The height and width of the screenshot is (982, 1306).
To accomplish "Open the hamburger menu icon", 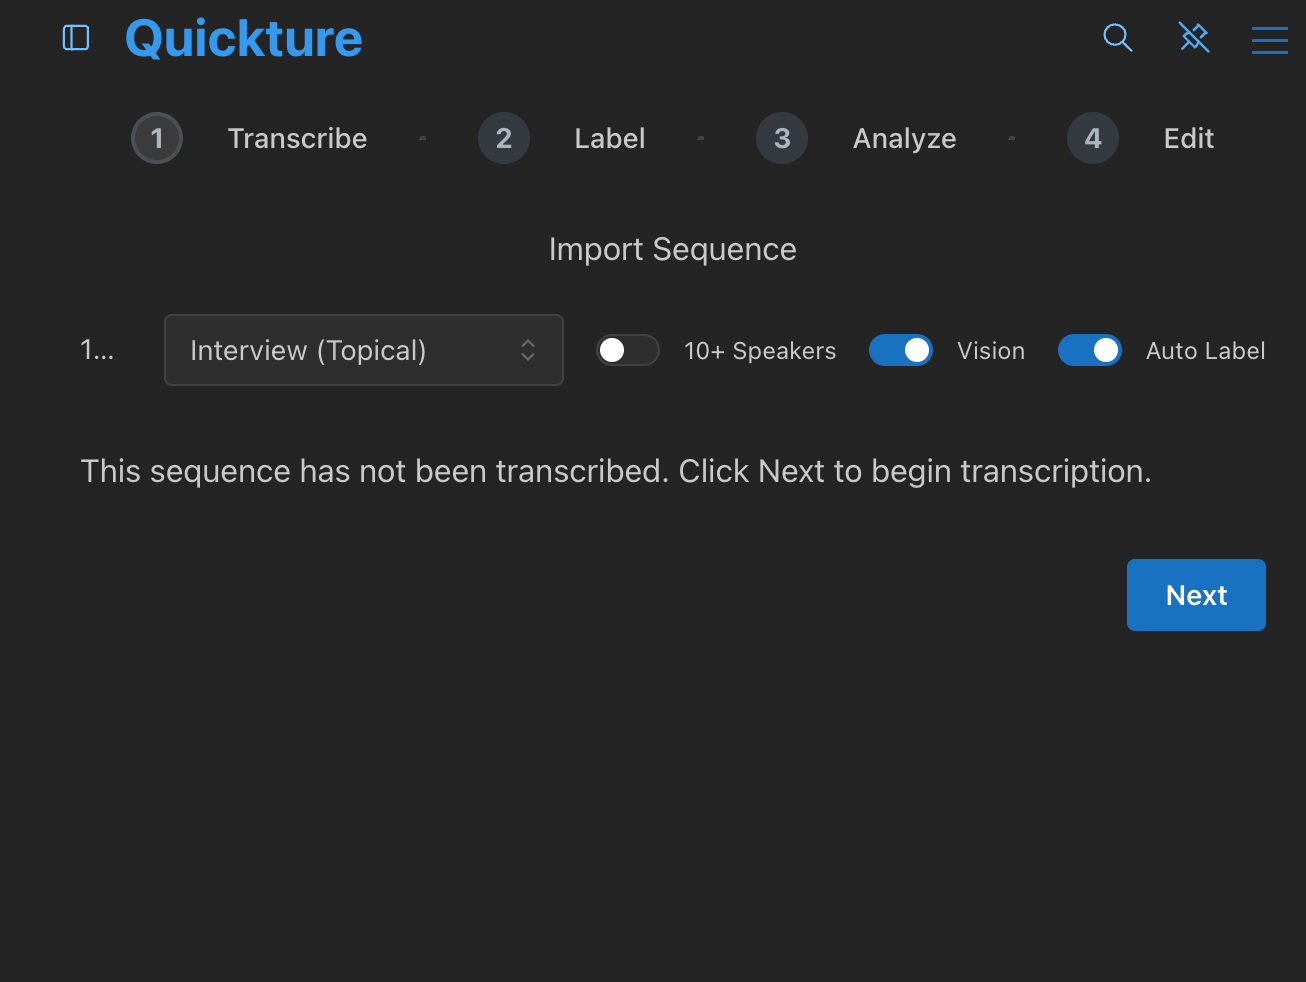I will (1269, 39).
